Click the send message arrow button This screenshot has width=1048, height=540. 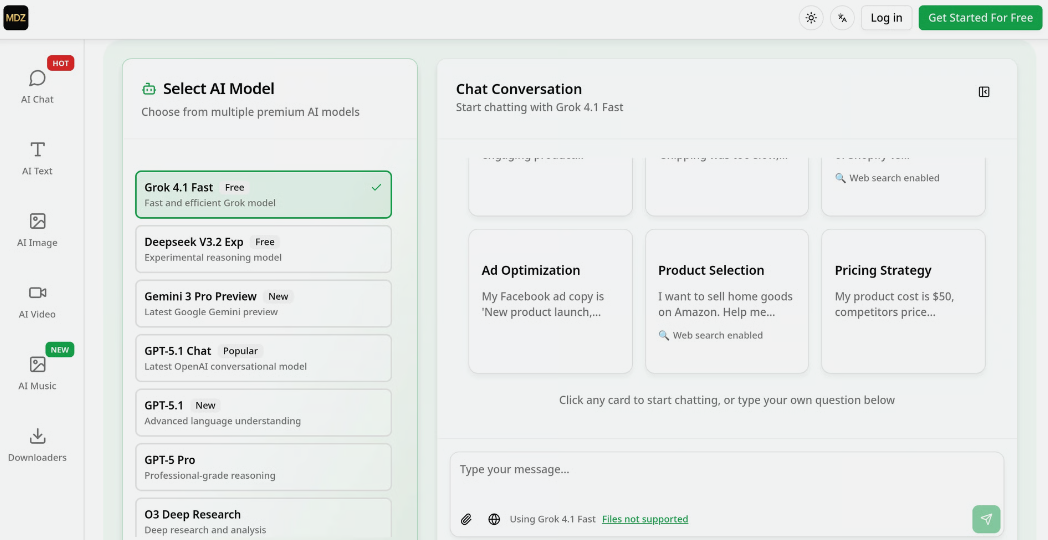(985, 519)
